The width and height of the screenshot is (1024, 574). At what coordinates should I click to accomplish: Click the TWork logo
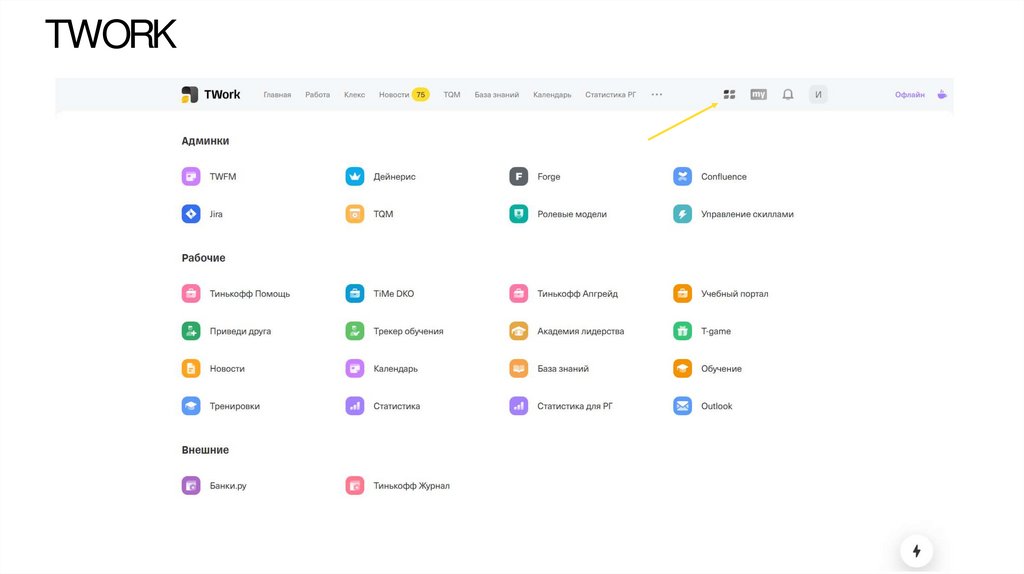pos(211,95)
